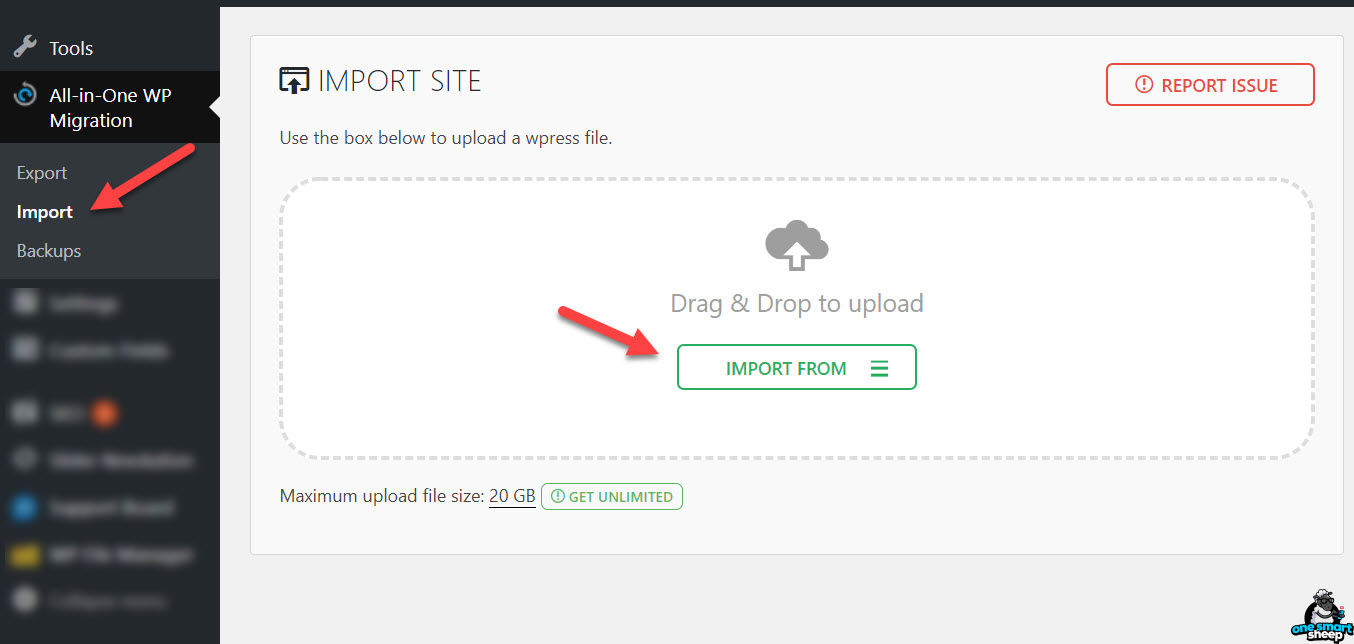Click the orange notification badge in sidebar
1354x644 pixels.
point(104,411)
